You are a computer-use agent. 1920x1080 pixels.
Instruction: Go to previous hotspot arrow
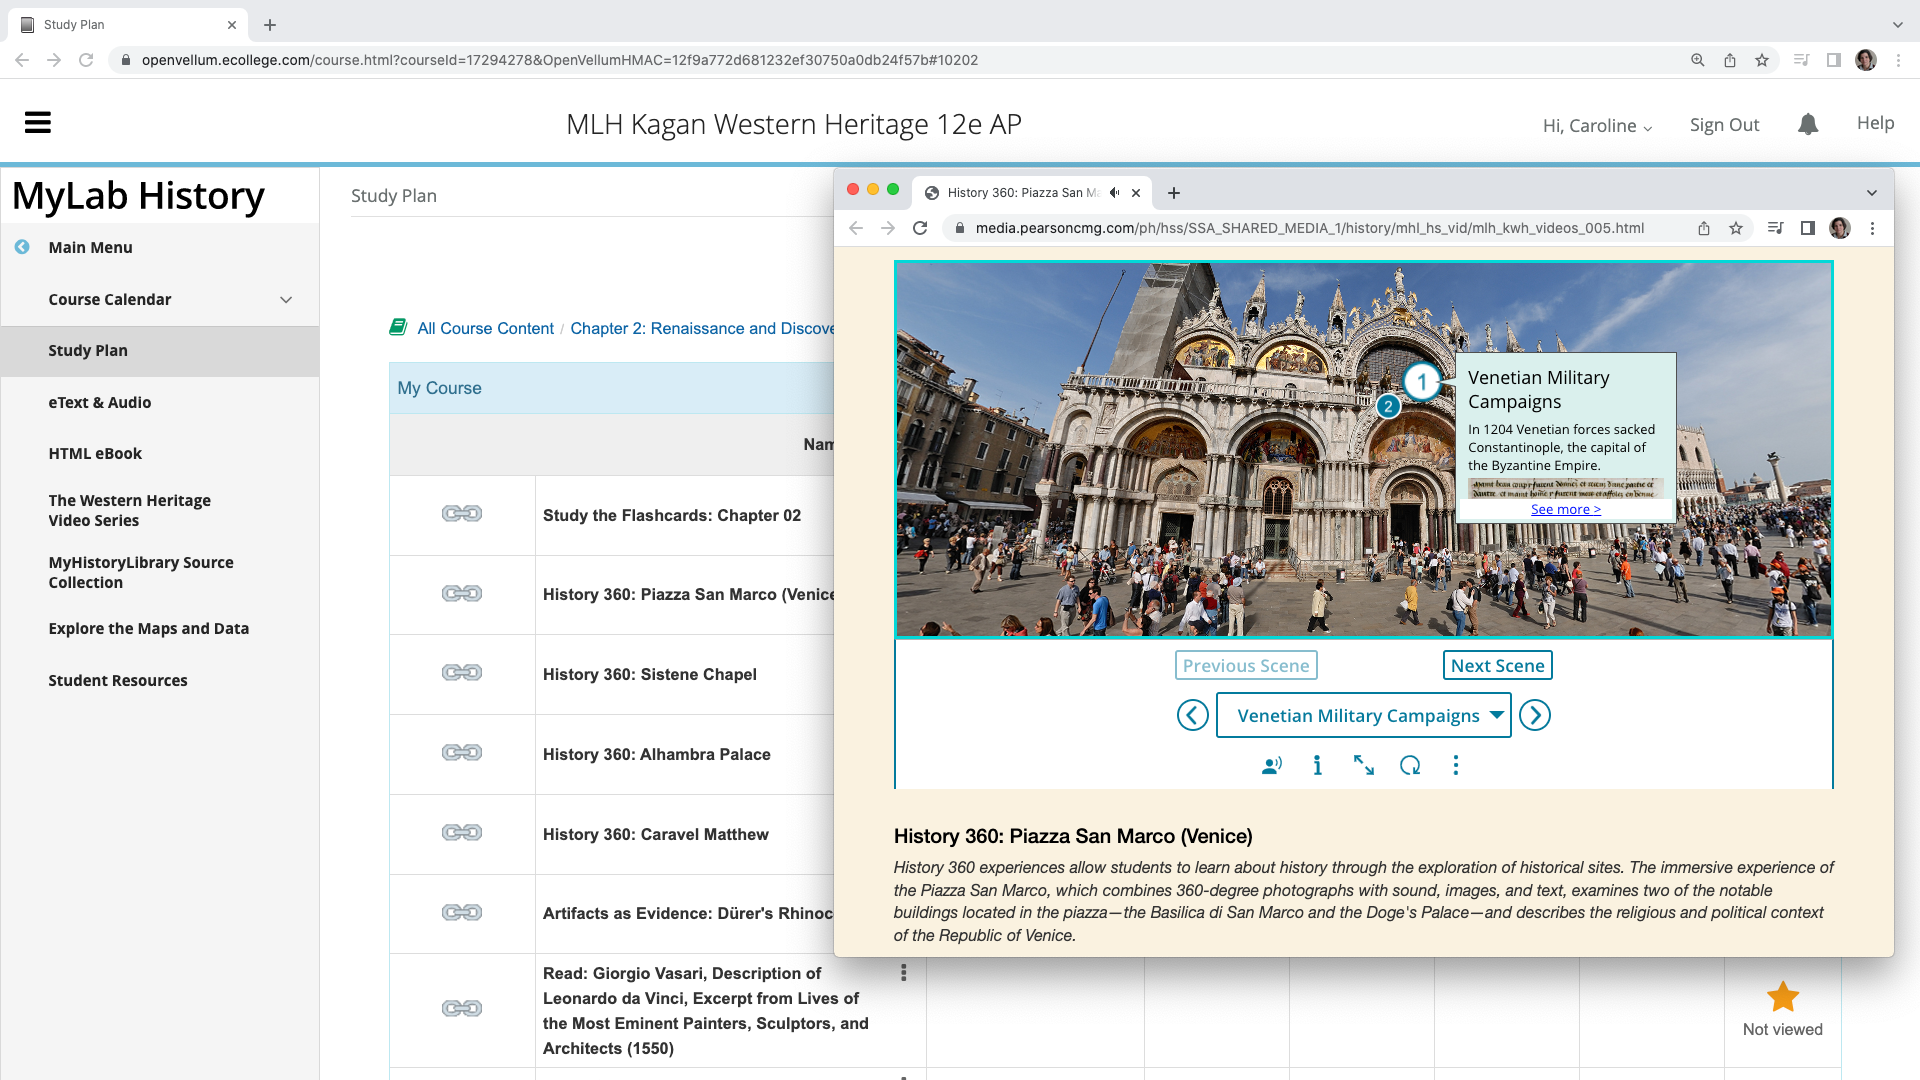point(1192,716)
